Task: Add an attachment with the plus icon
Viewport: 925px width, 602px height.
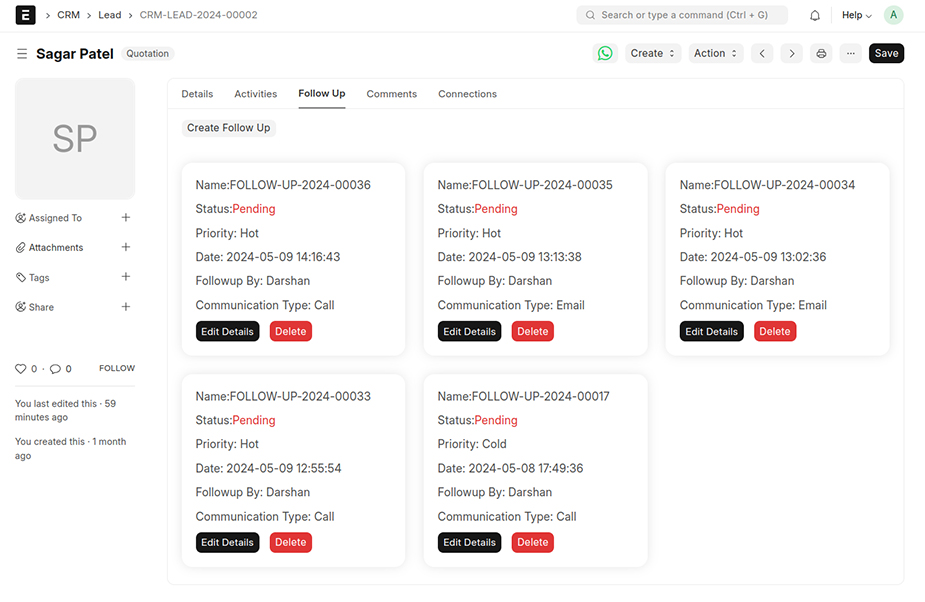Action: 126,247
